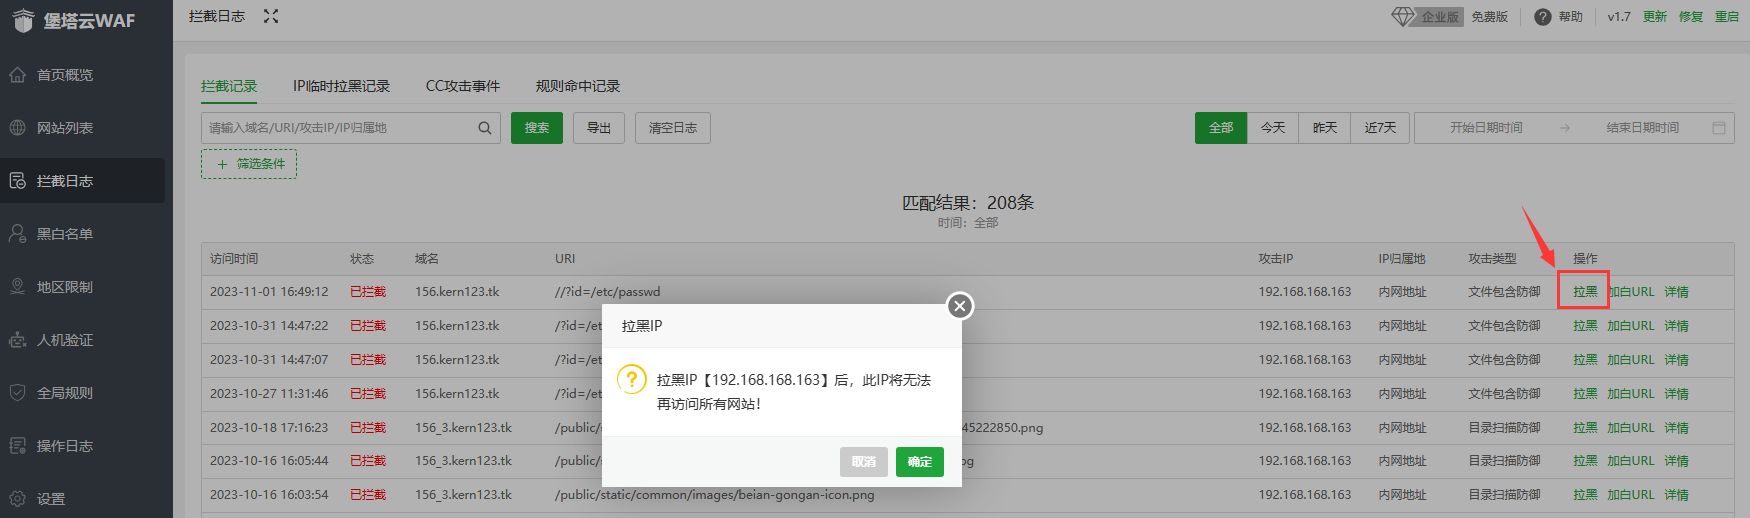Screen dimensions: 1750x518
Task: Click 导出 to export logs
Action: 598,128
